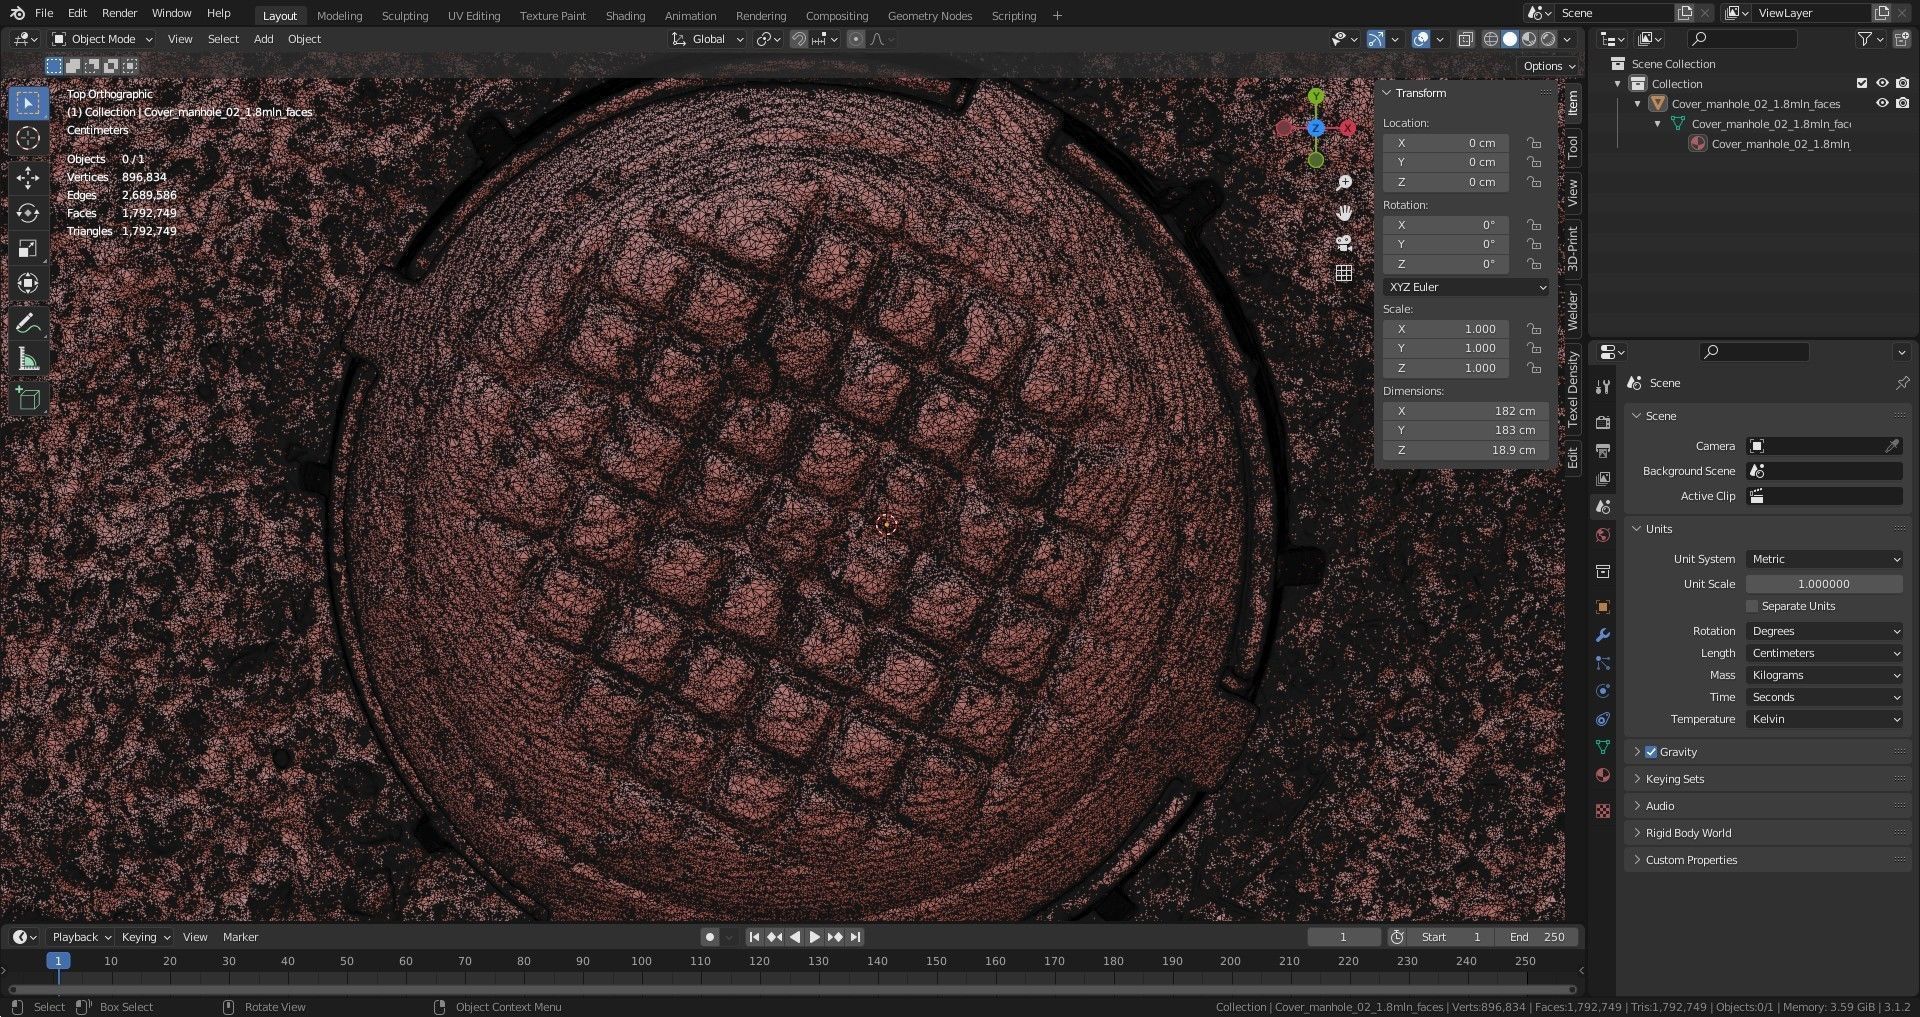Image resolution: width=1920 pixels, height=1017 pixels.
Task: Click the Unit Scale 1.000000 field
Action: [1824, 584]
